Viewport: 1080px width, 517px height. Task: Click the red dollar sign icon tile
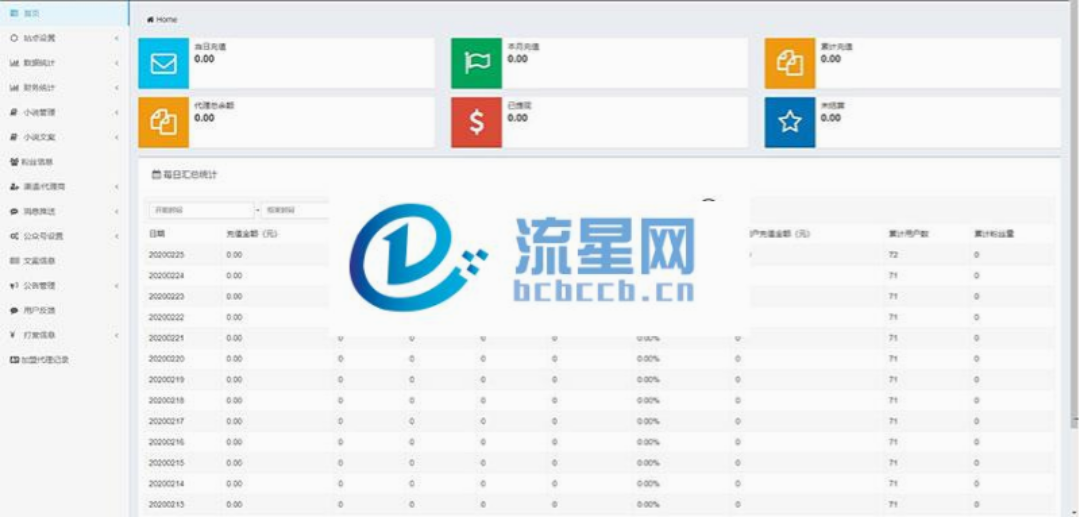click(x=476, y=122)
